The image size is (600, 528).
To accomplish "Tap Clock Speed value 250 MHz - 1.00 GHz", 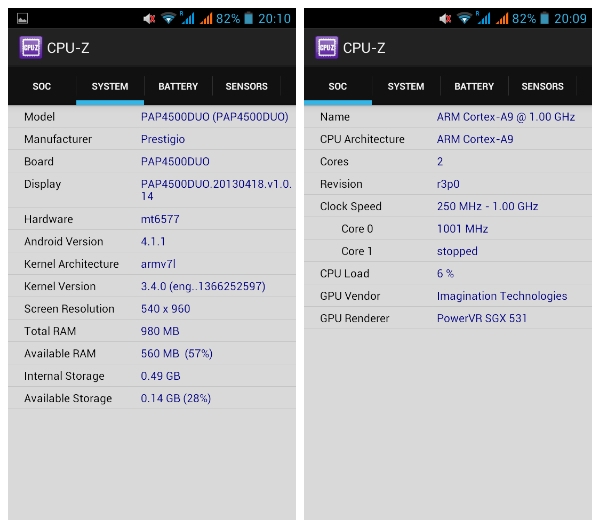I will coord(488,206).
